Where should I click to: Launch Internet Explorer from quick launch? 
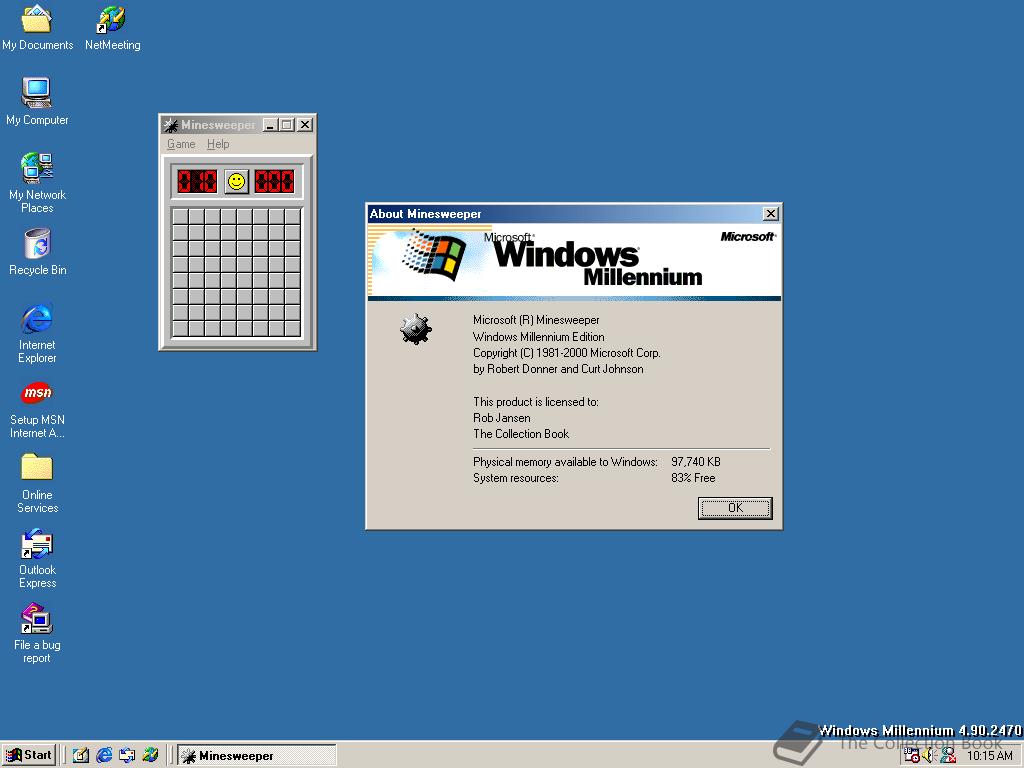[104, 756]
